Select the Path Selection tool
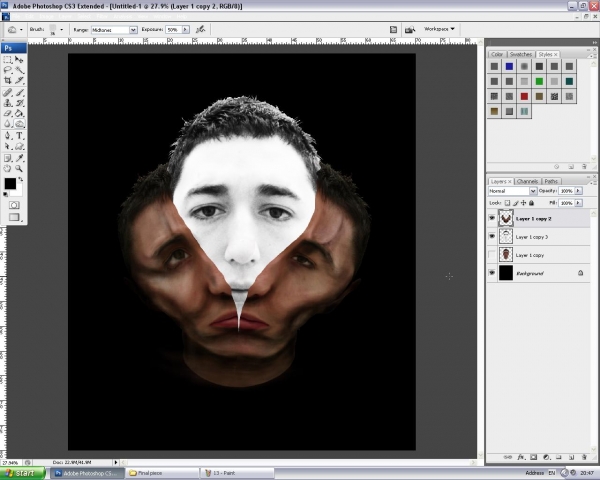 8,146
